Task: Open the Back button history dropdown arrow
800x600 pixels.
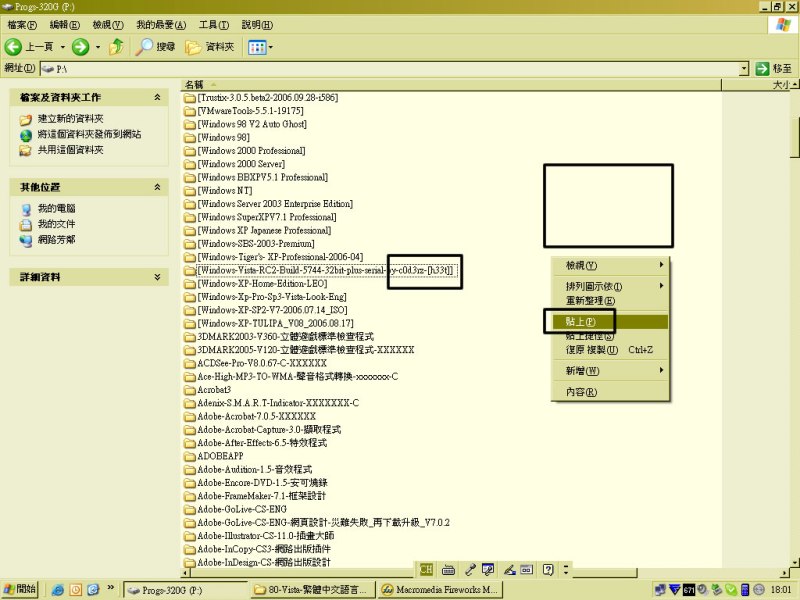Action: [x=63, y=47]
